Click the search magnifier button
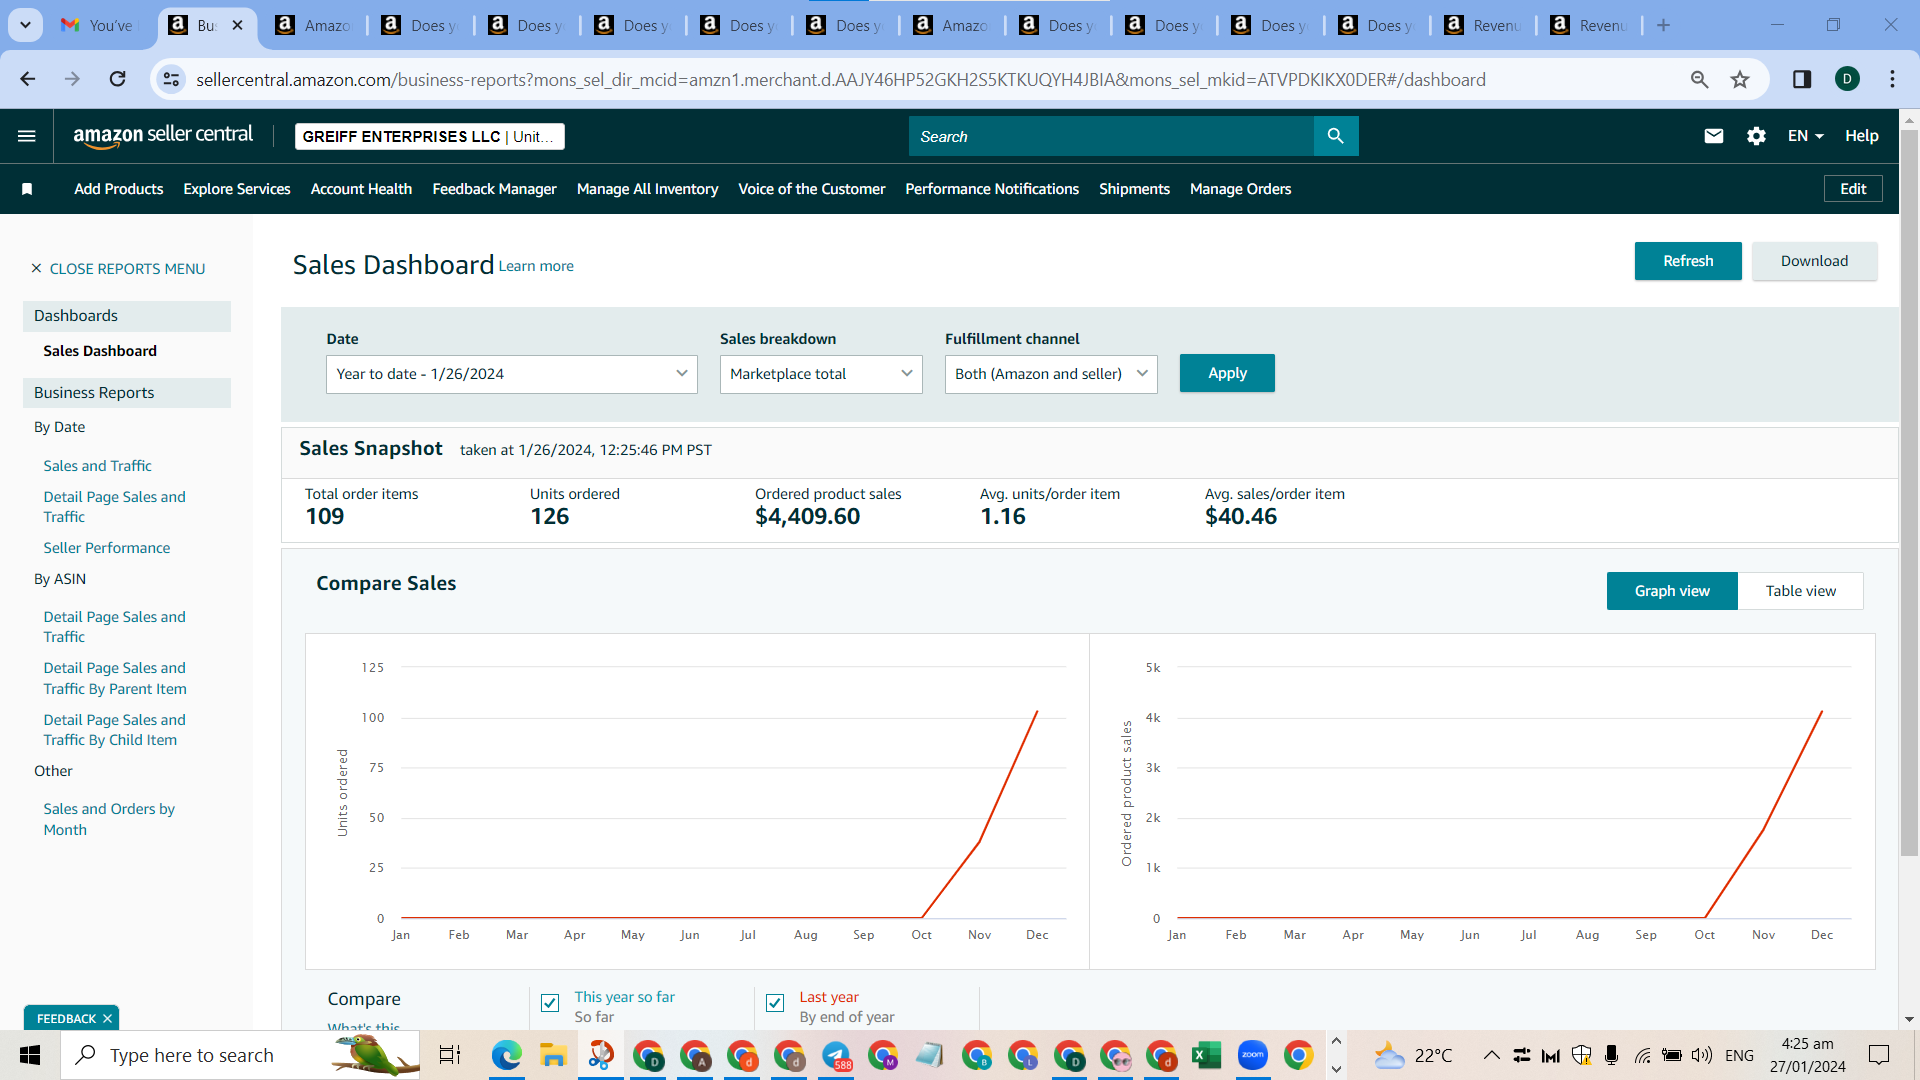Screen dimensions: 1920x1080 [1336, 136]
